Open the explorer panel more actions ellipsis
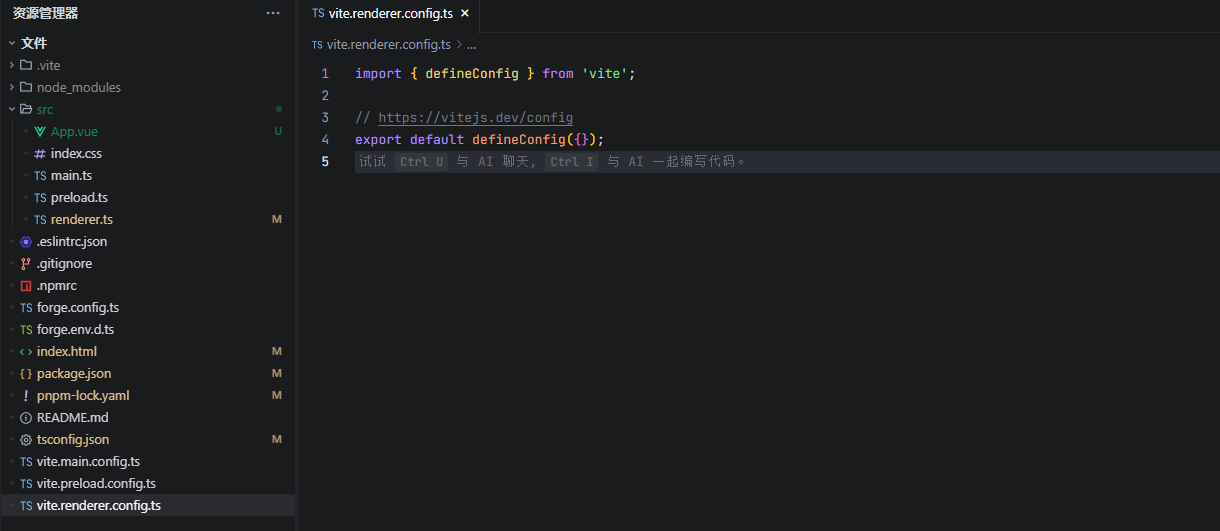Viewport: 1220px width, 531px height. [x=273, y=13]
